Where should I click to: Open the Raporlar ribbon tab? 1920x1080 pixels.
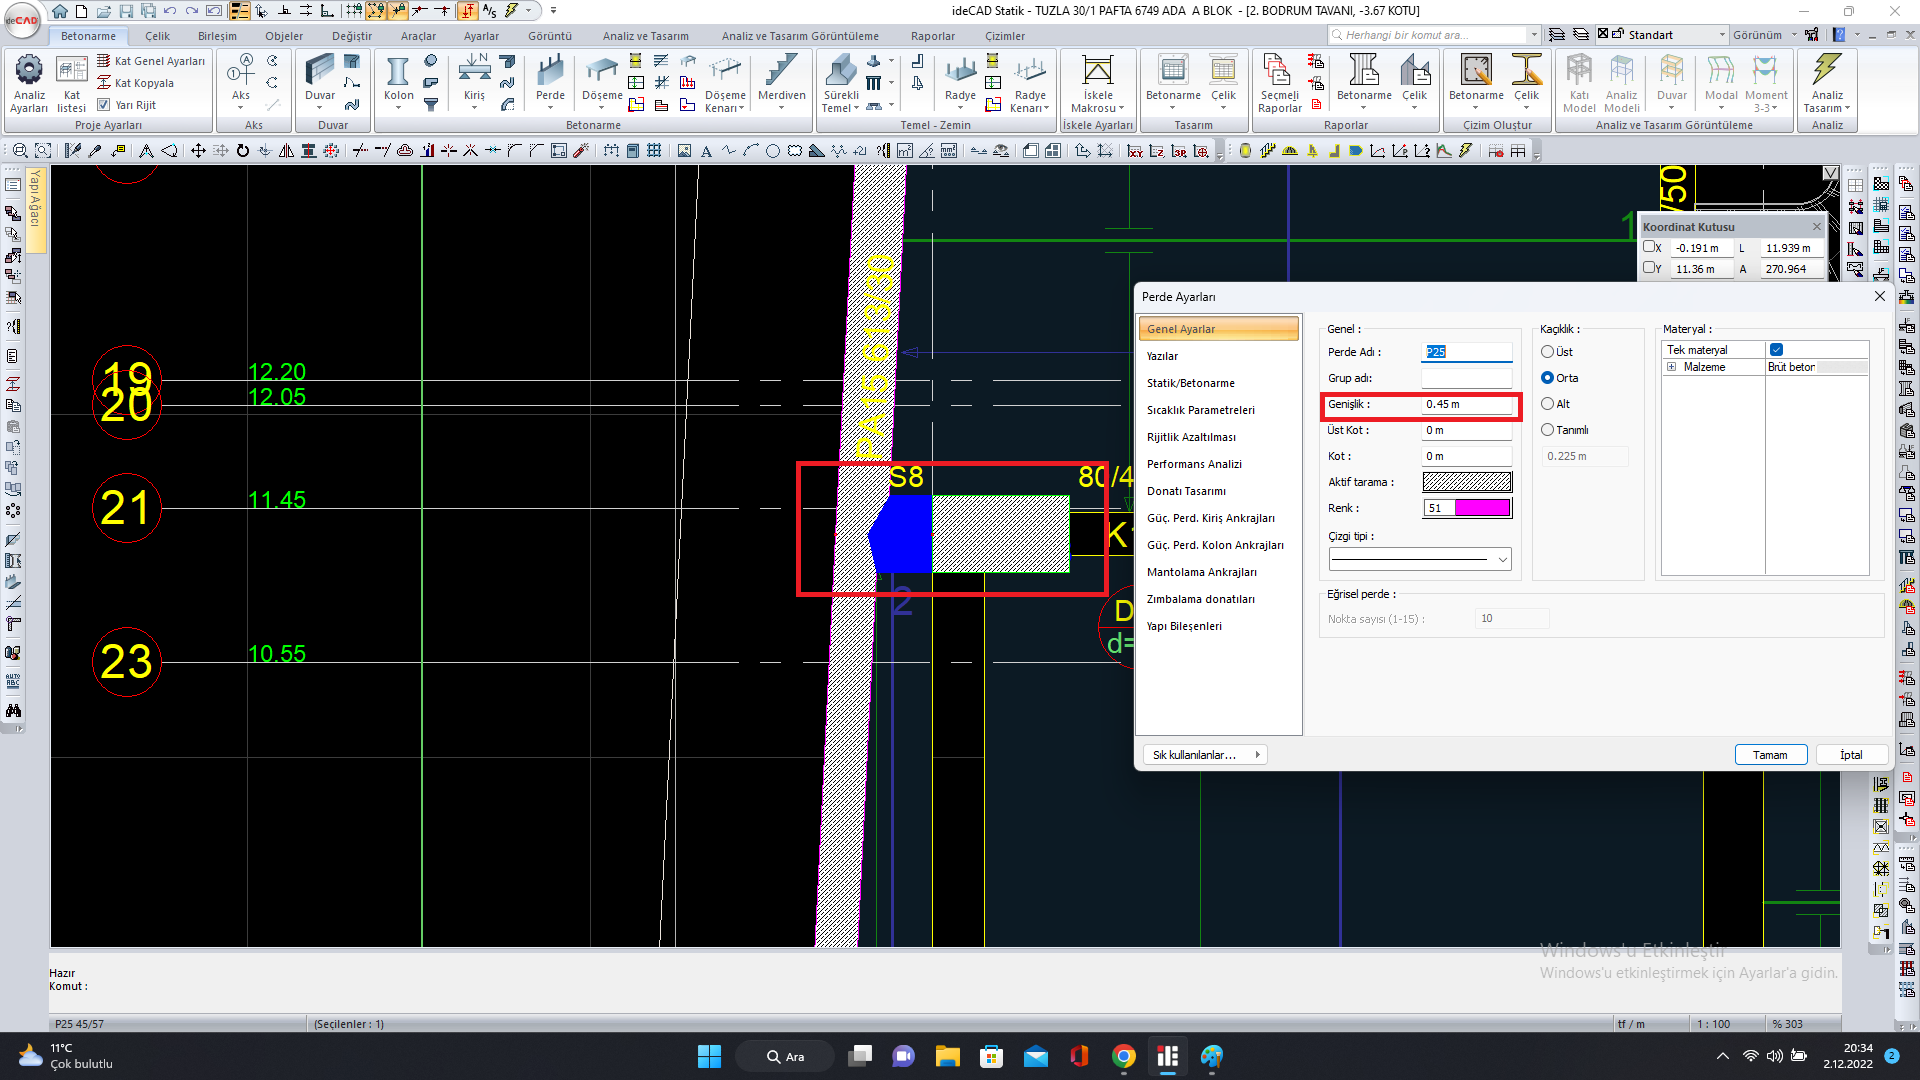click(932, 36)
